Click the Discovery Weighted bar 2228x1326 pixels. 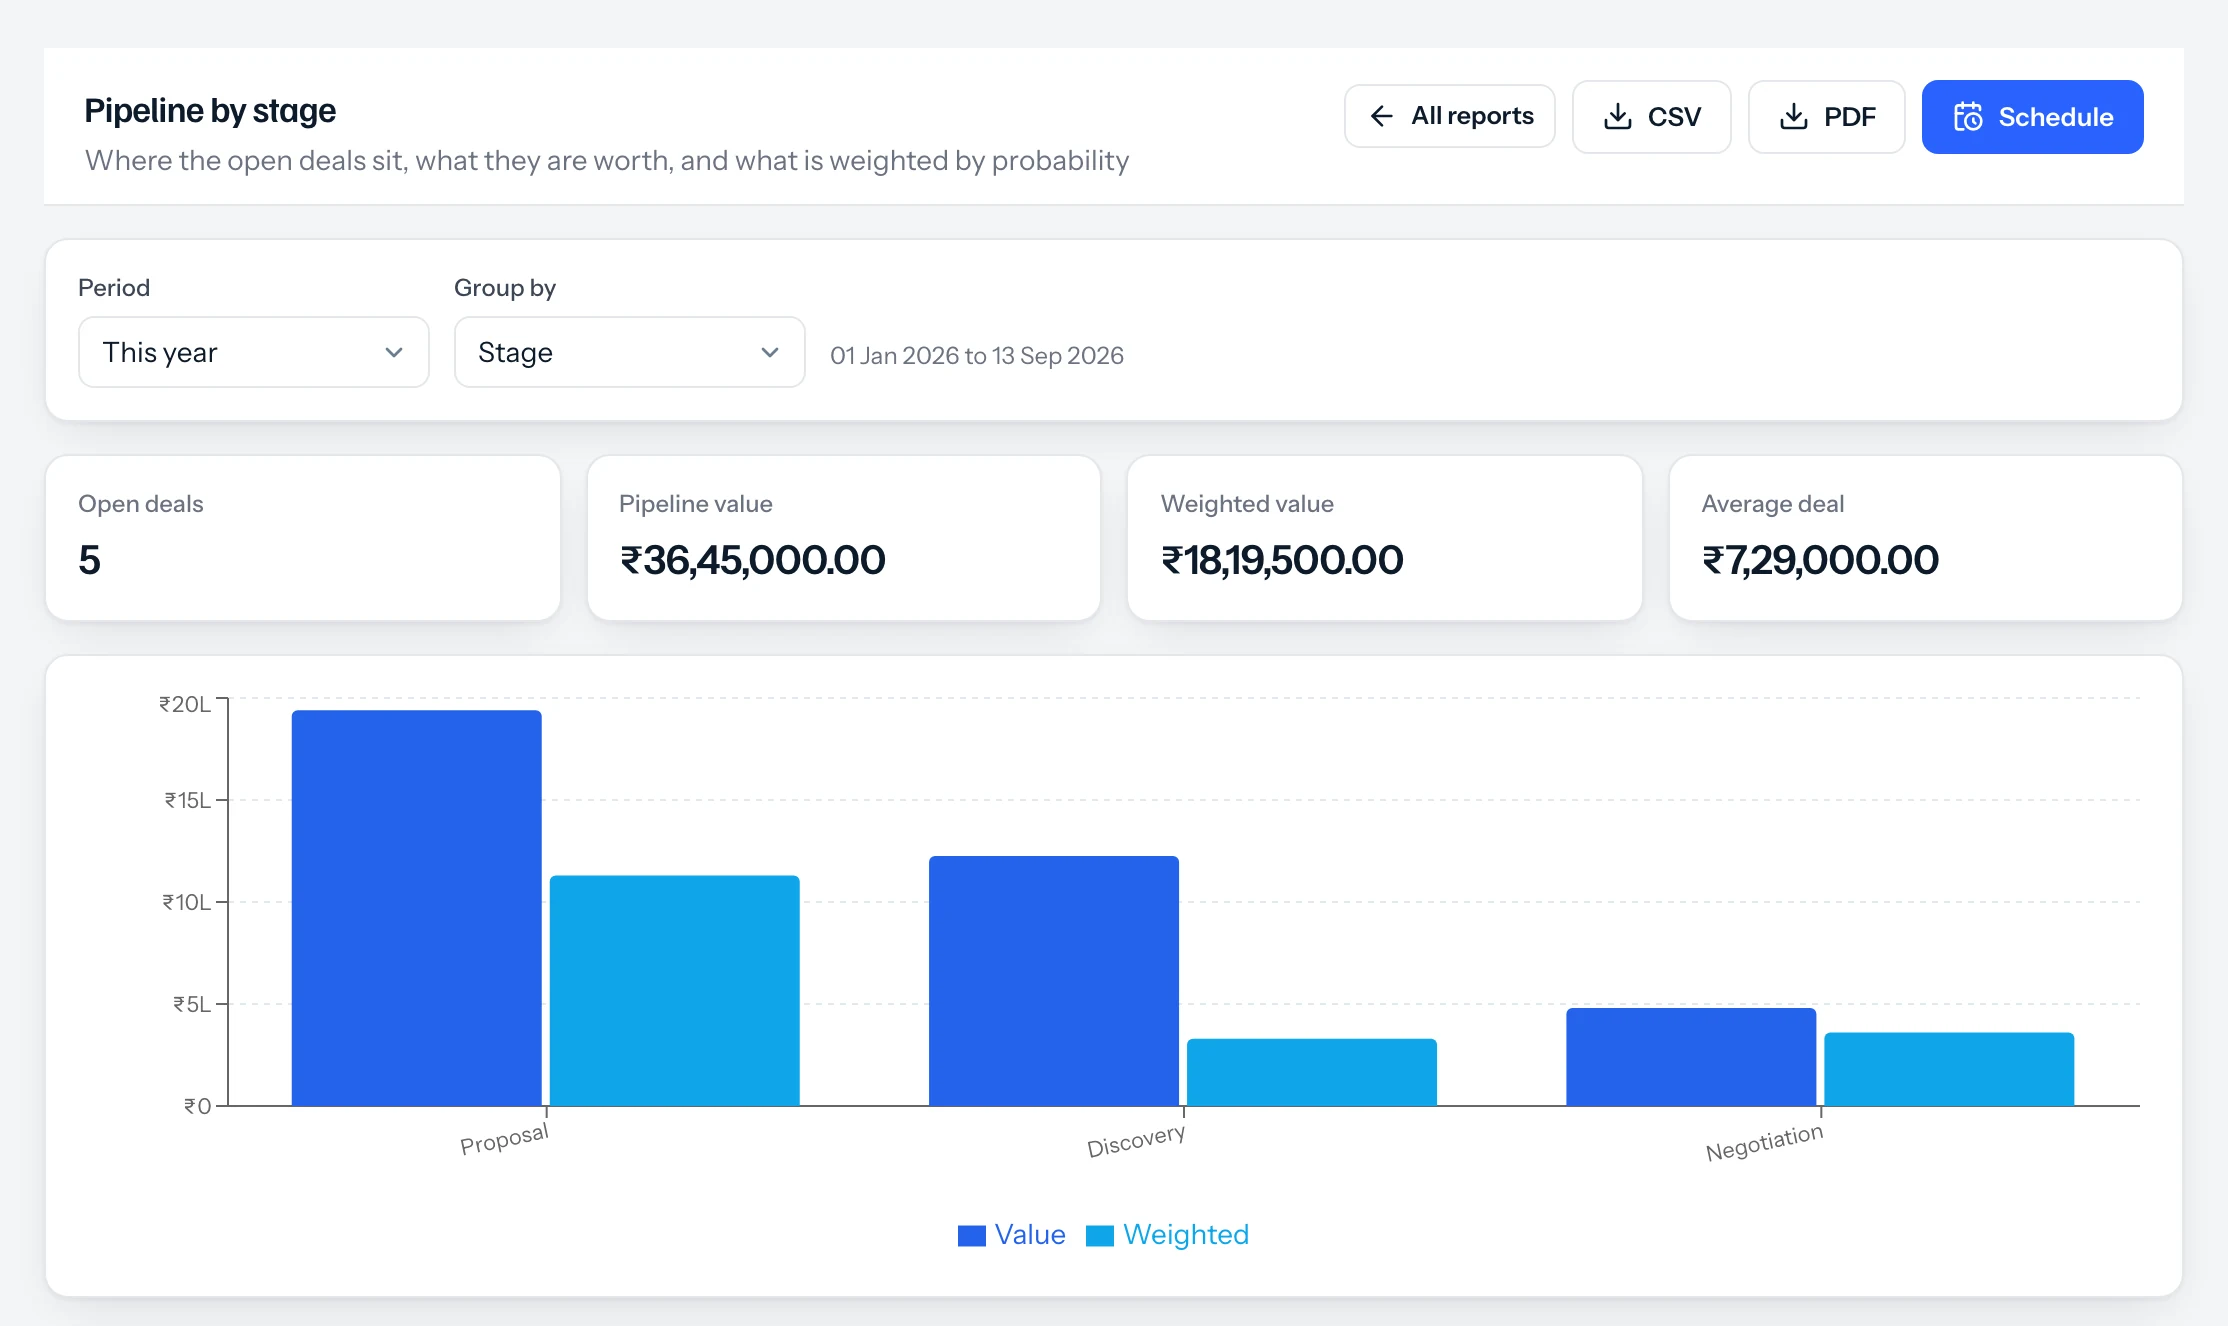[x=1312, y=1072]
